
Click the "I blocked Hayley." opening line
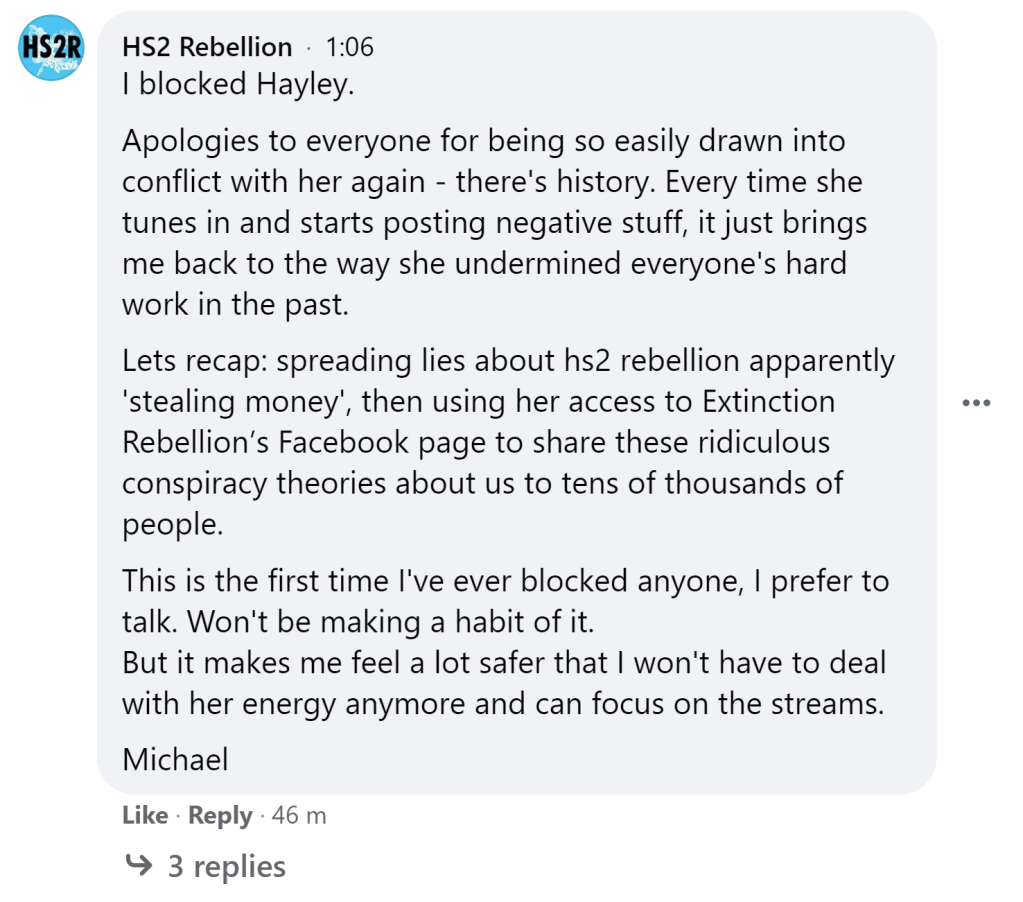pyautogui.click(x=238, y=85)
